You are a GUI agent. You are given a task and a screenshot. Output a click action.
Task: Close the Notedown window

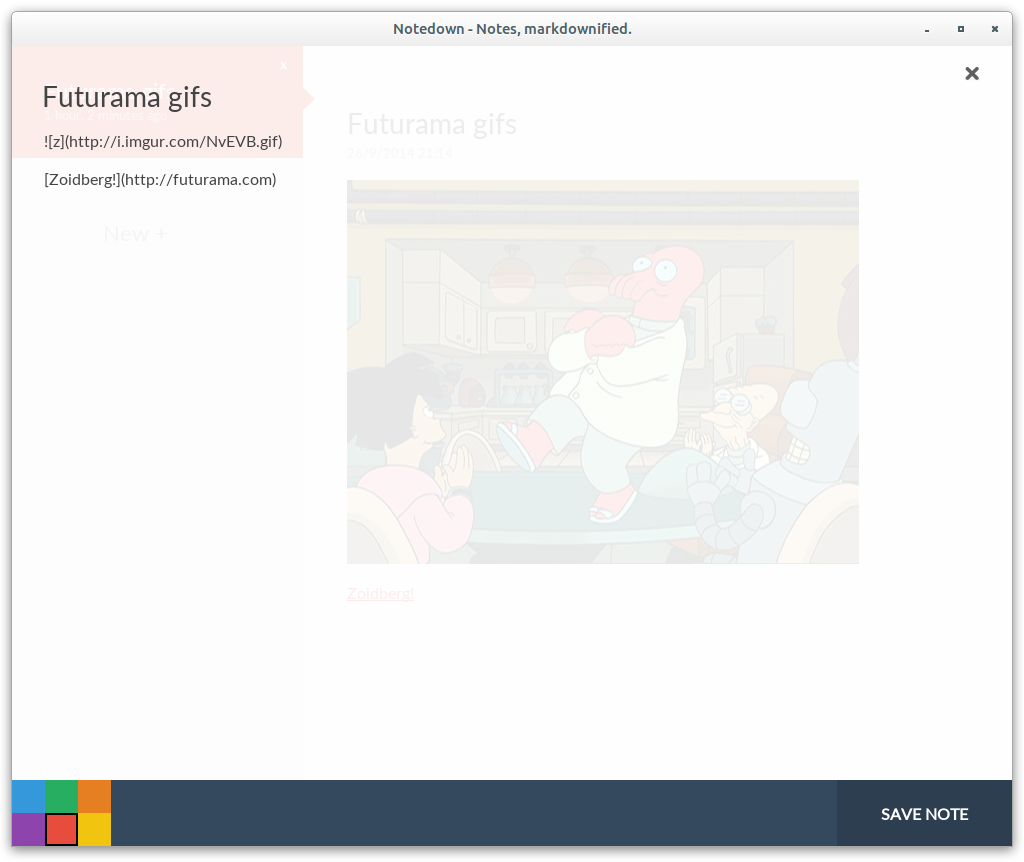(995, 29)
